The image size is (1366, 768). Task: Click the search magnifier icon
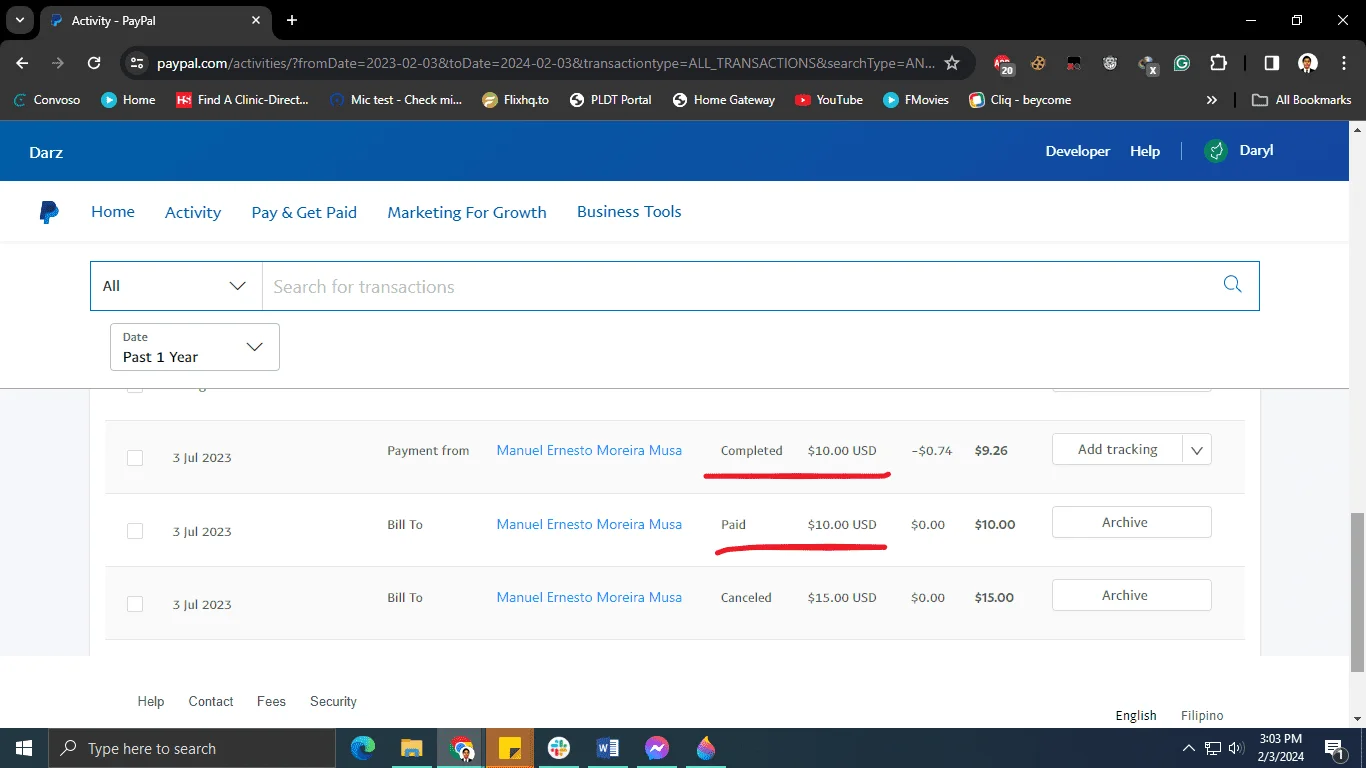coord(1232,285)
